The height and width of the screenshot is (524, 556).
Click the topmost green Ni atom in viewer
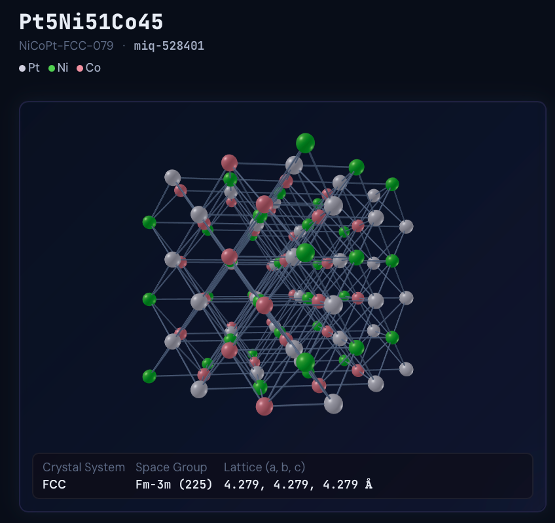(305, 143)
